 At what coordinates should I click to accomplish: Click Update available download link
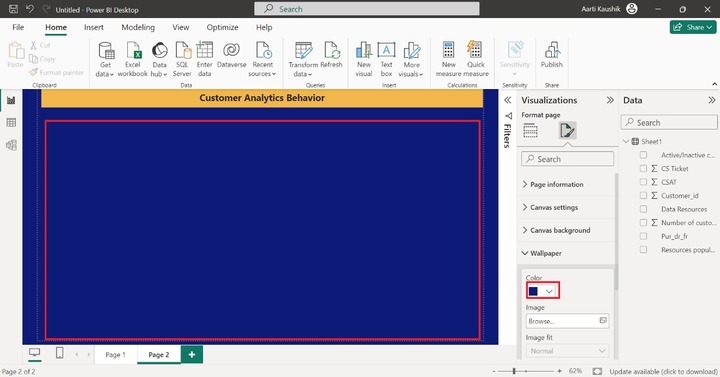(x=663, y=371)
